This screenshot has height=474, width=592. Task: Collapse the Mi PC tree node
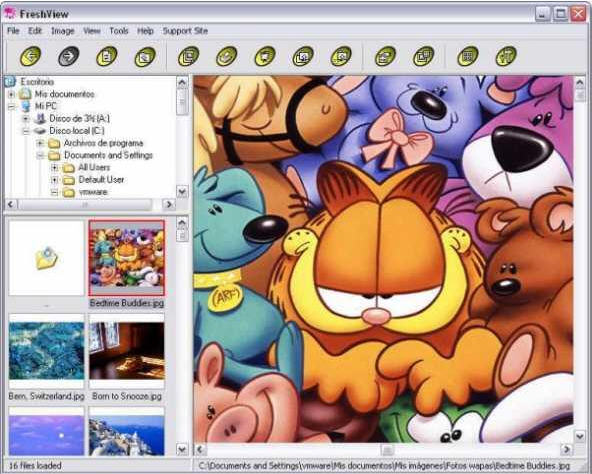pyautogui.click(x=11, y=107)
